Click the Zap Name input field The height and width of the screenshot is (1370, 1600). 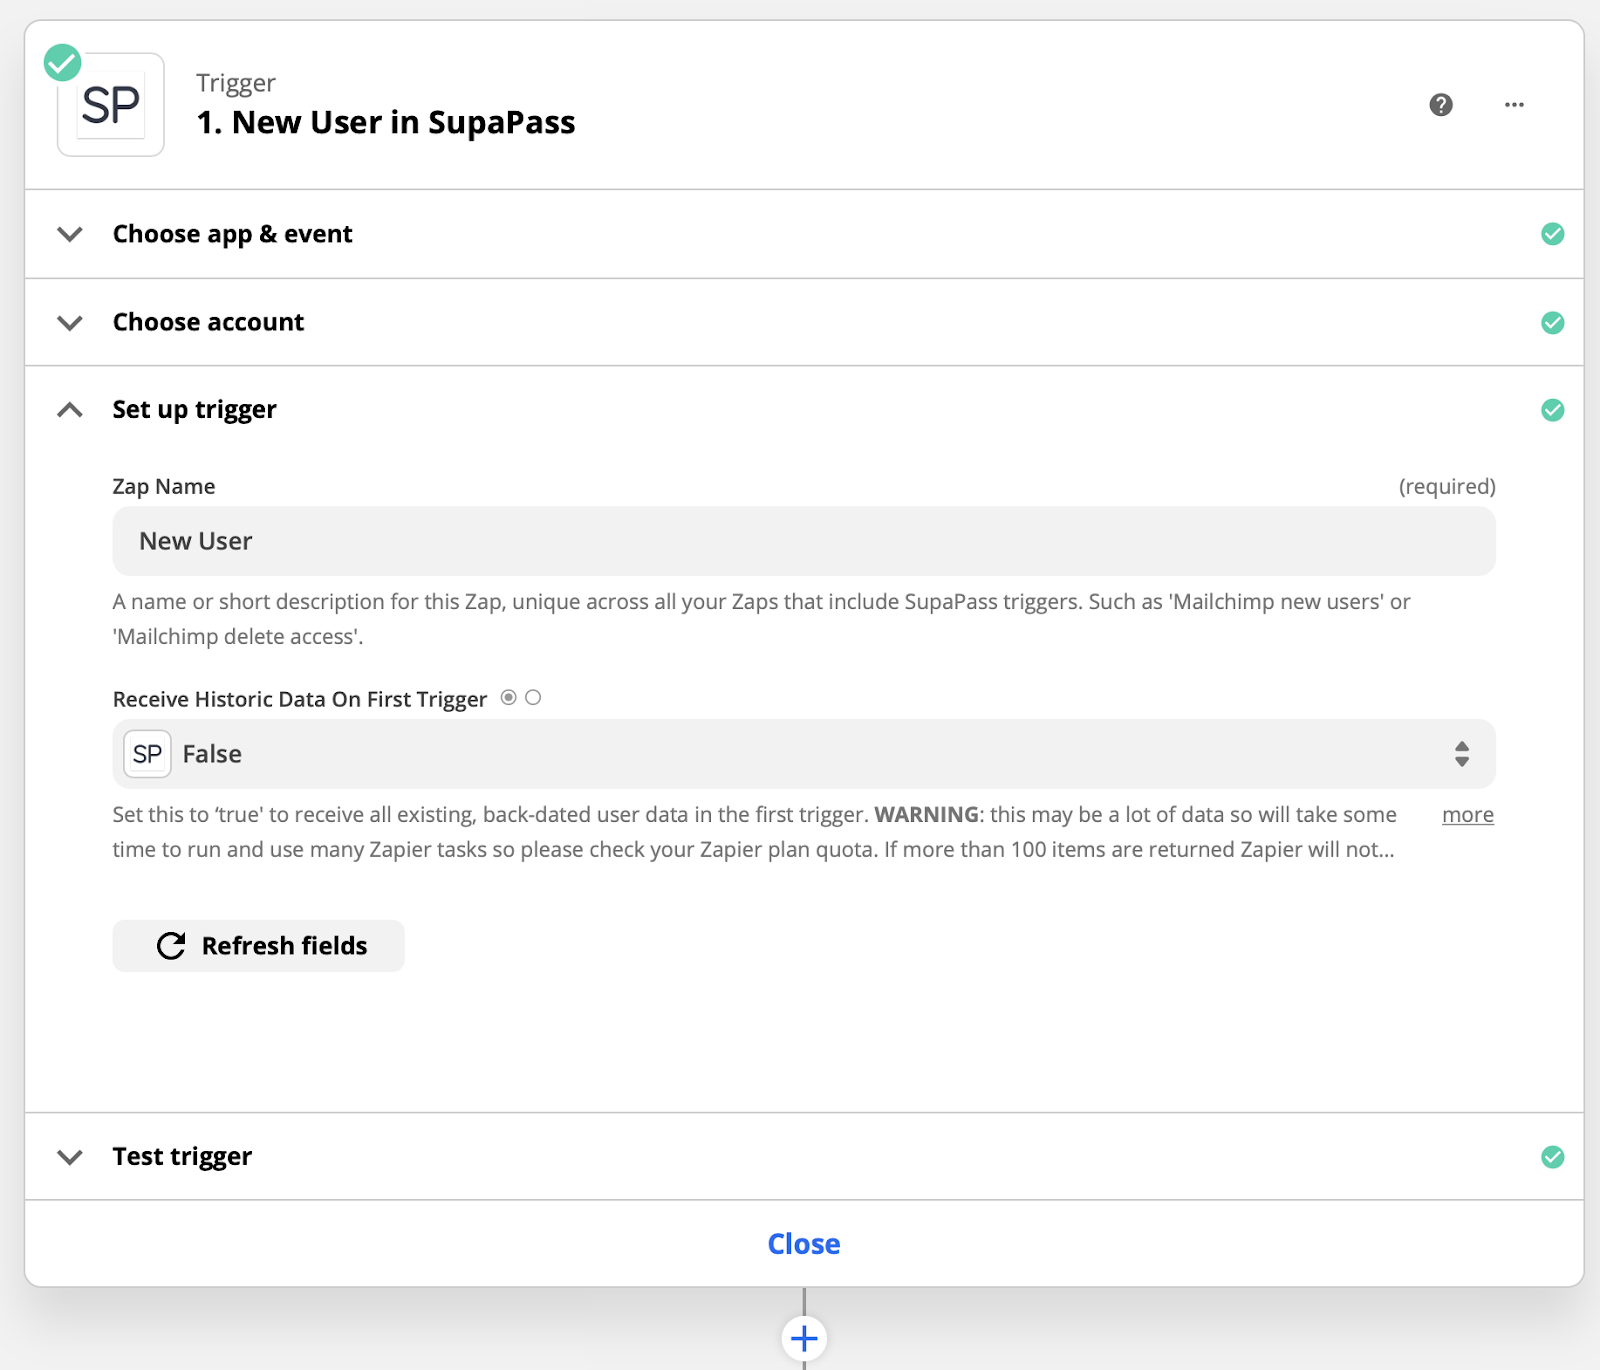click(804, 541)
